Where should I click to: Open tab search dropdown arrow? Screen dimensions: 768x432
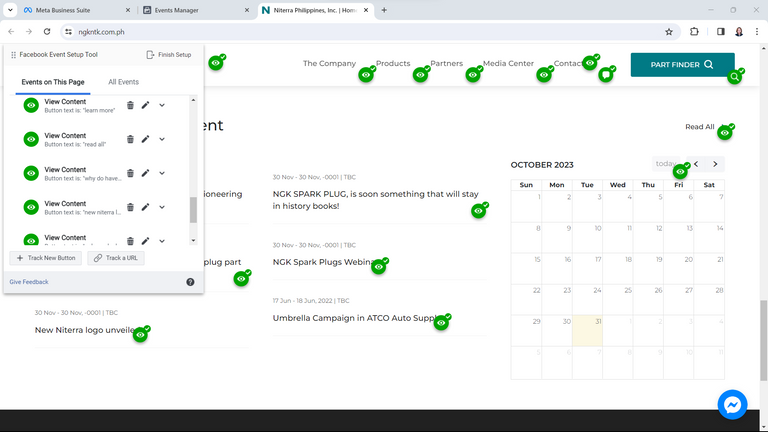coord(10,10)
